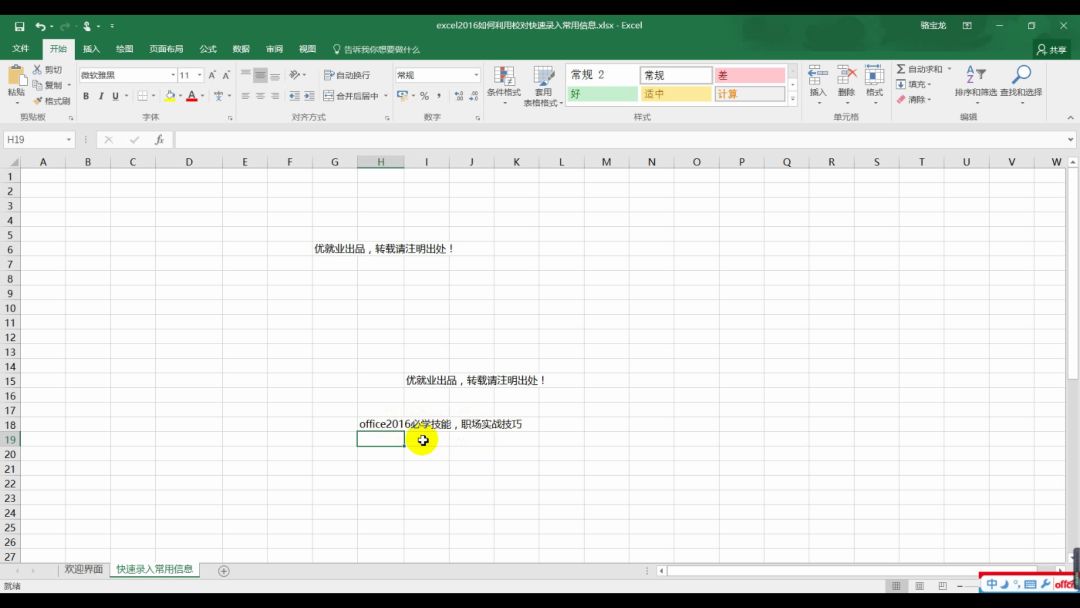Screen dimensions: 1080x608
Task: Open Format as Table (套用表格格式)
Action: click(x=543, y=86)
